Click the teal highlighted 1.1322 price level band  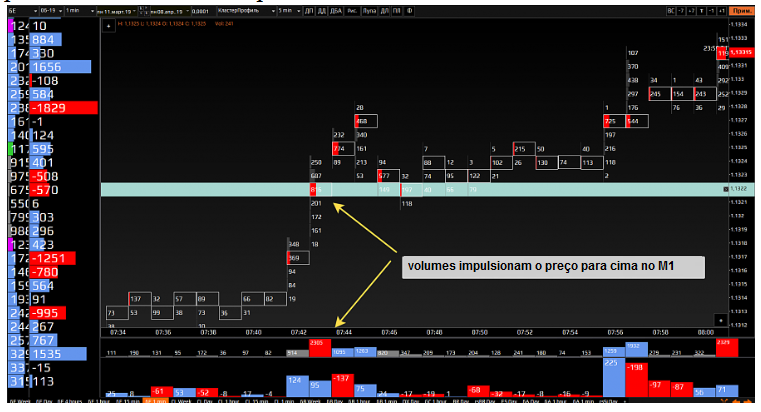pos(550,188)
